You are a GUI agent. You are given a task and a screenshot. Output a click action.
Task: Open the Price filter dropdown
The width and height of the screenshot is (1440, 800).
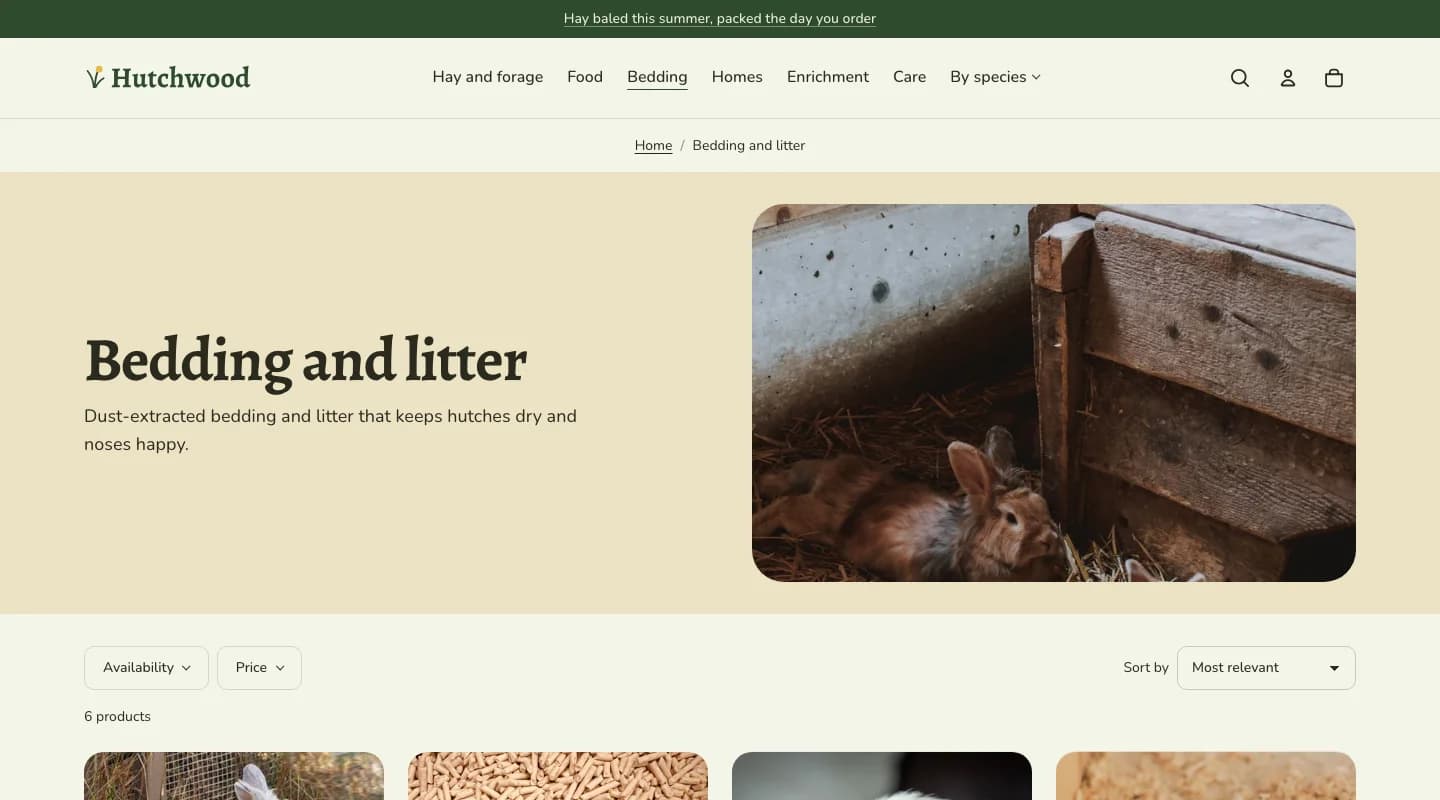(259, 668)
